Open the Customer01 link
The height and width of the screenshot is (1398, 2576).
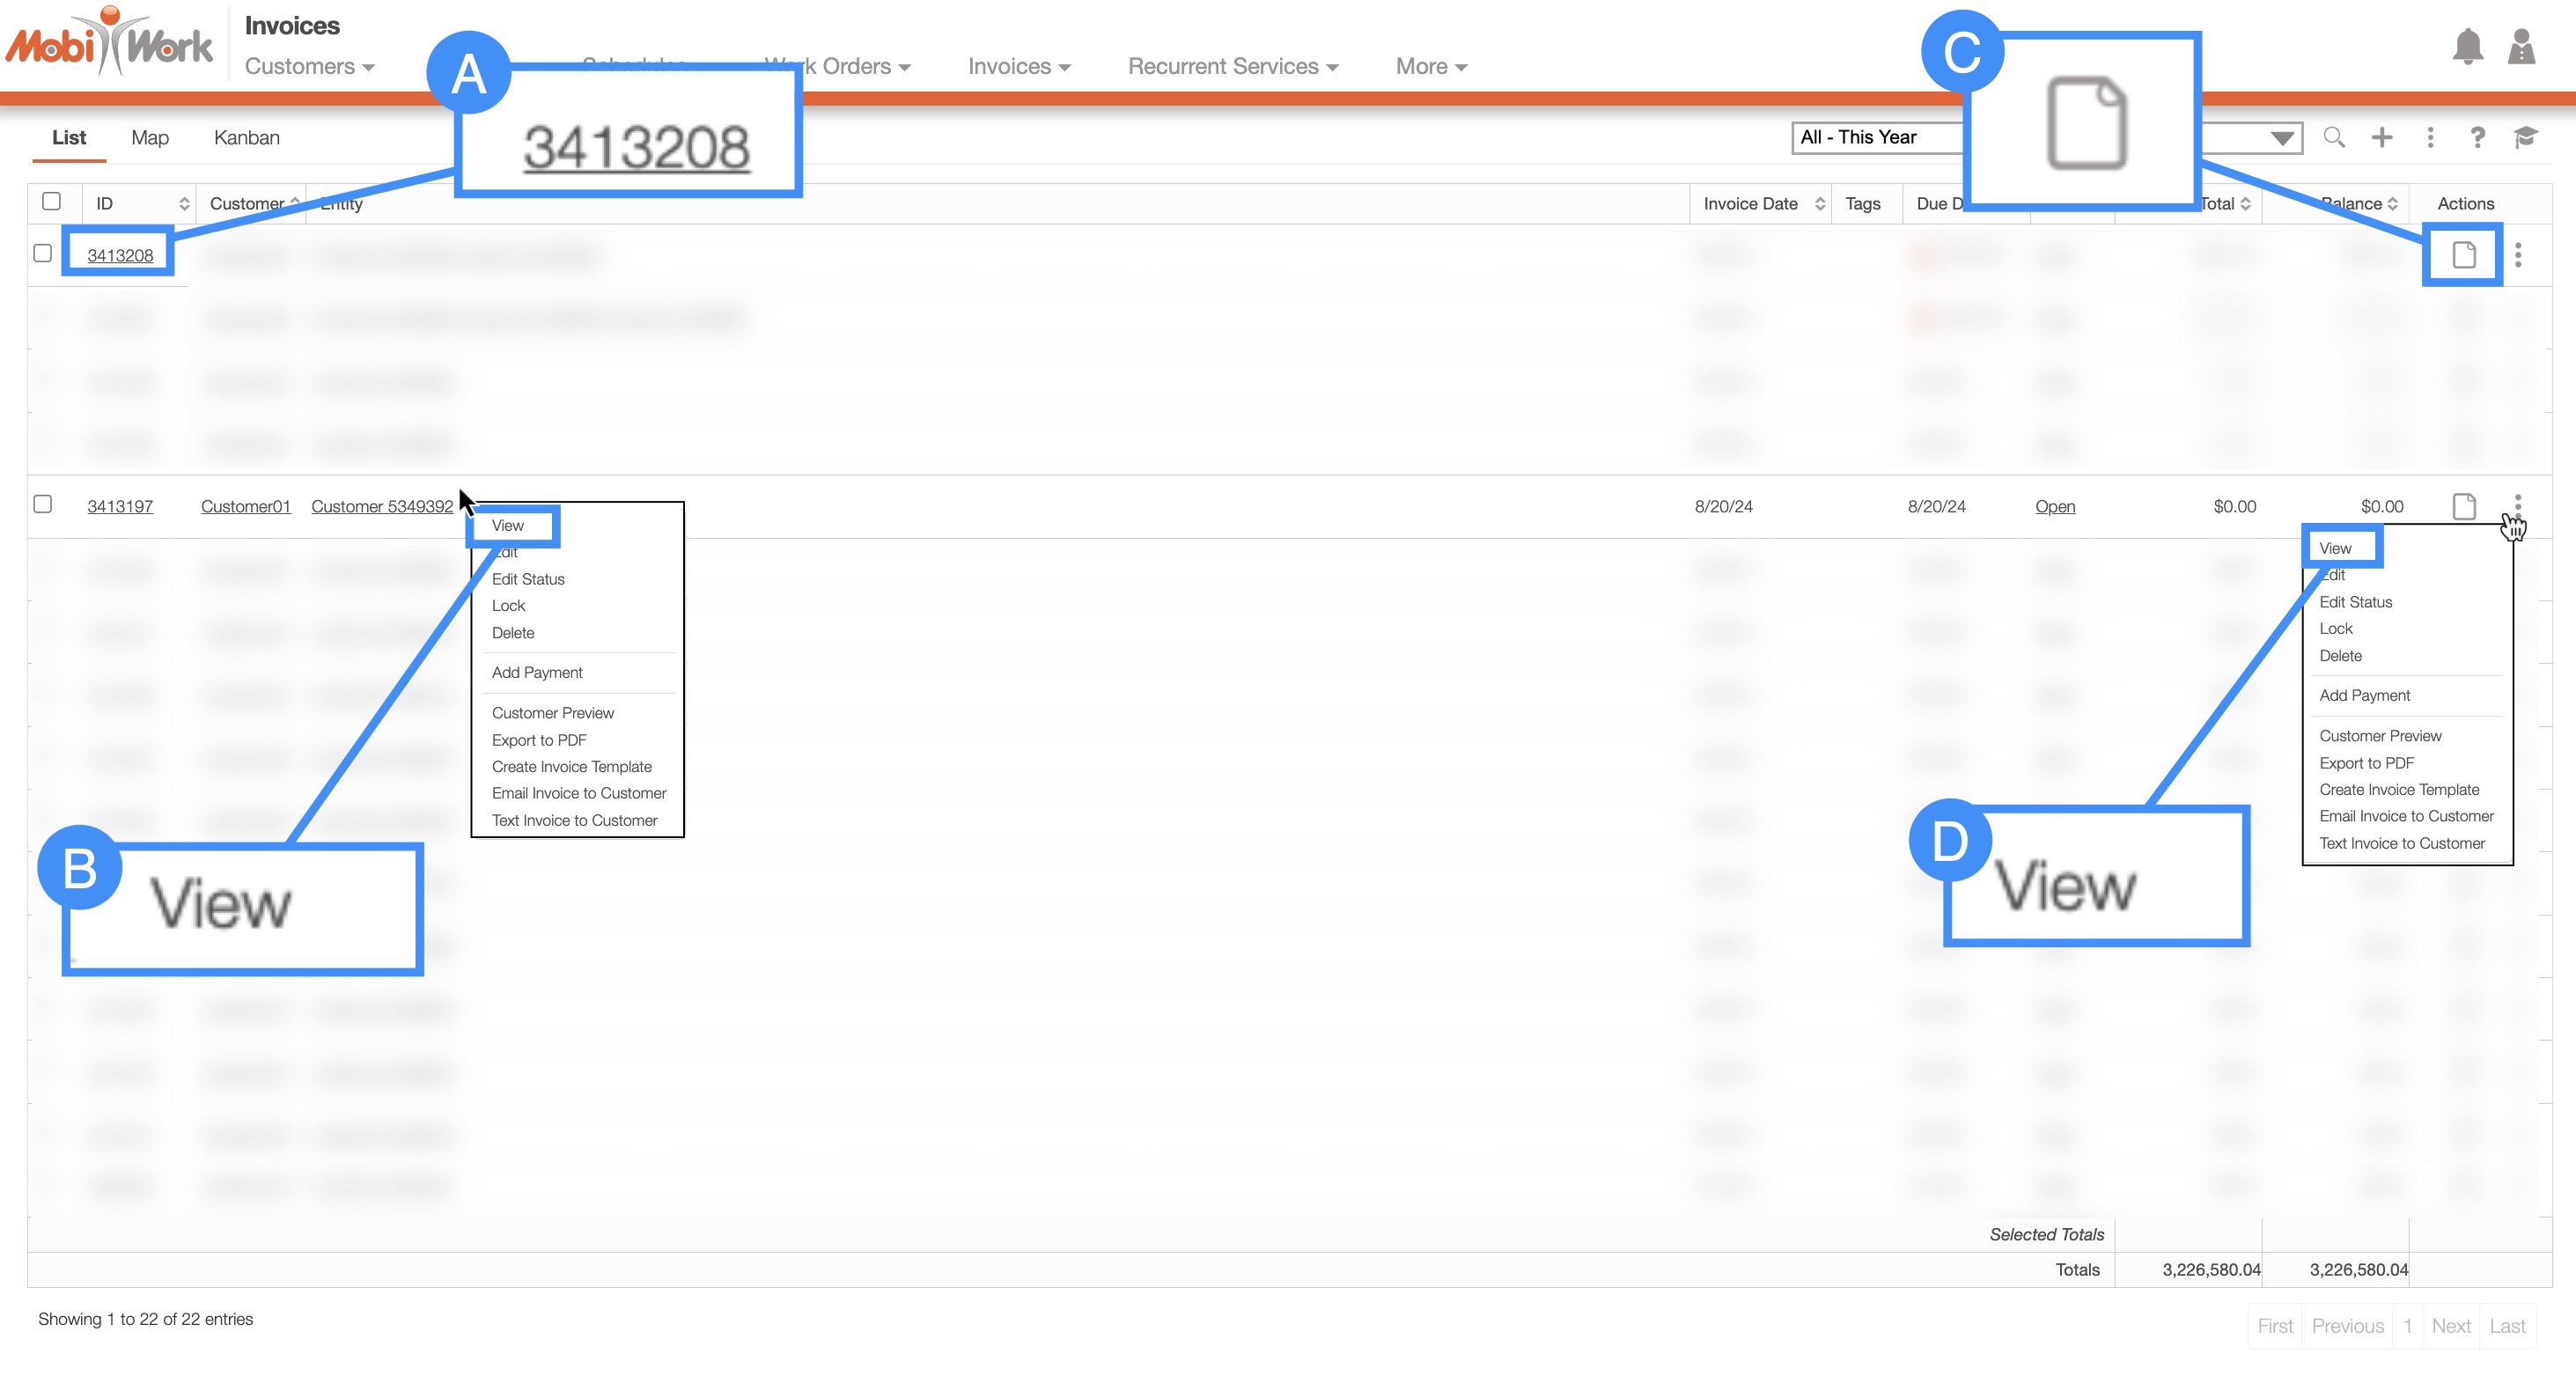[245, 506]
